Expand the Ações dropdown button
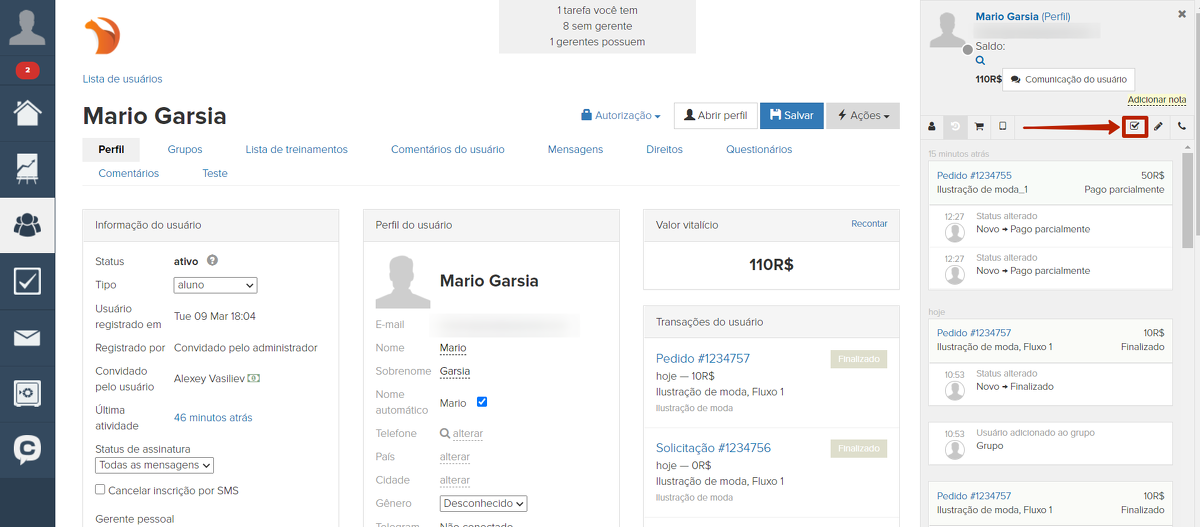The width and height of the screenshot is (1200, 527). (x=862, y=116)
